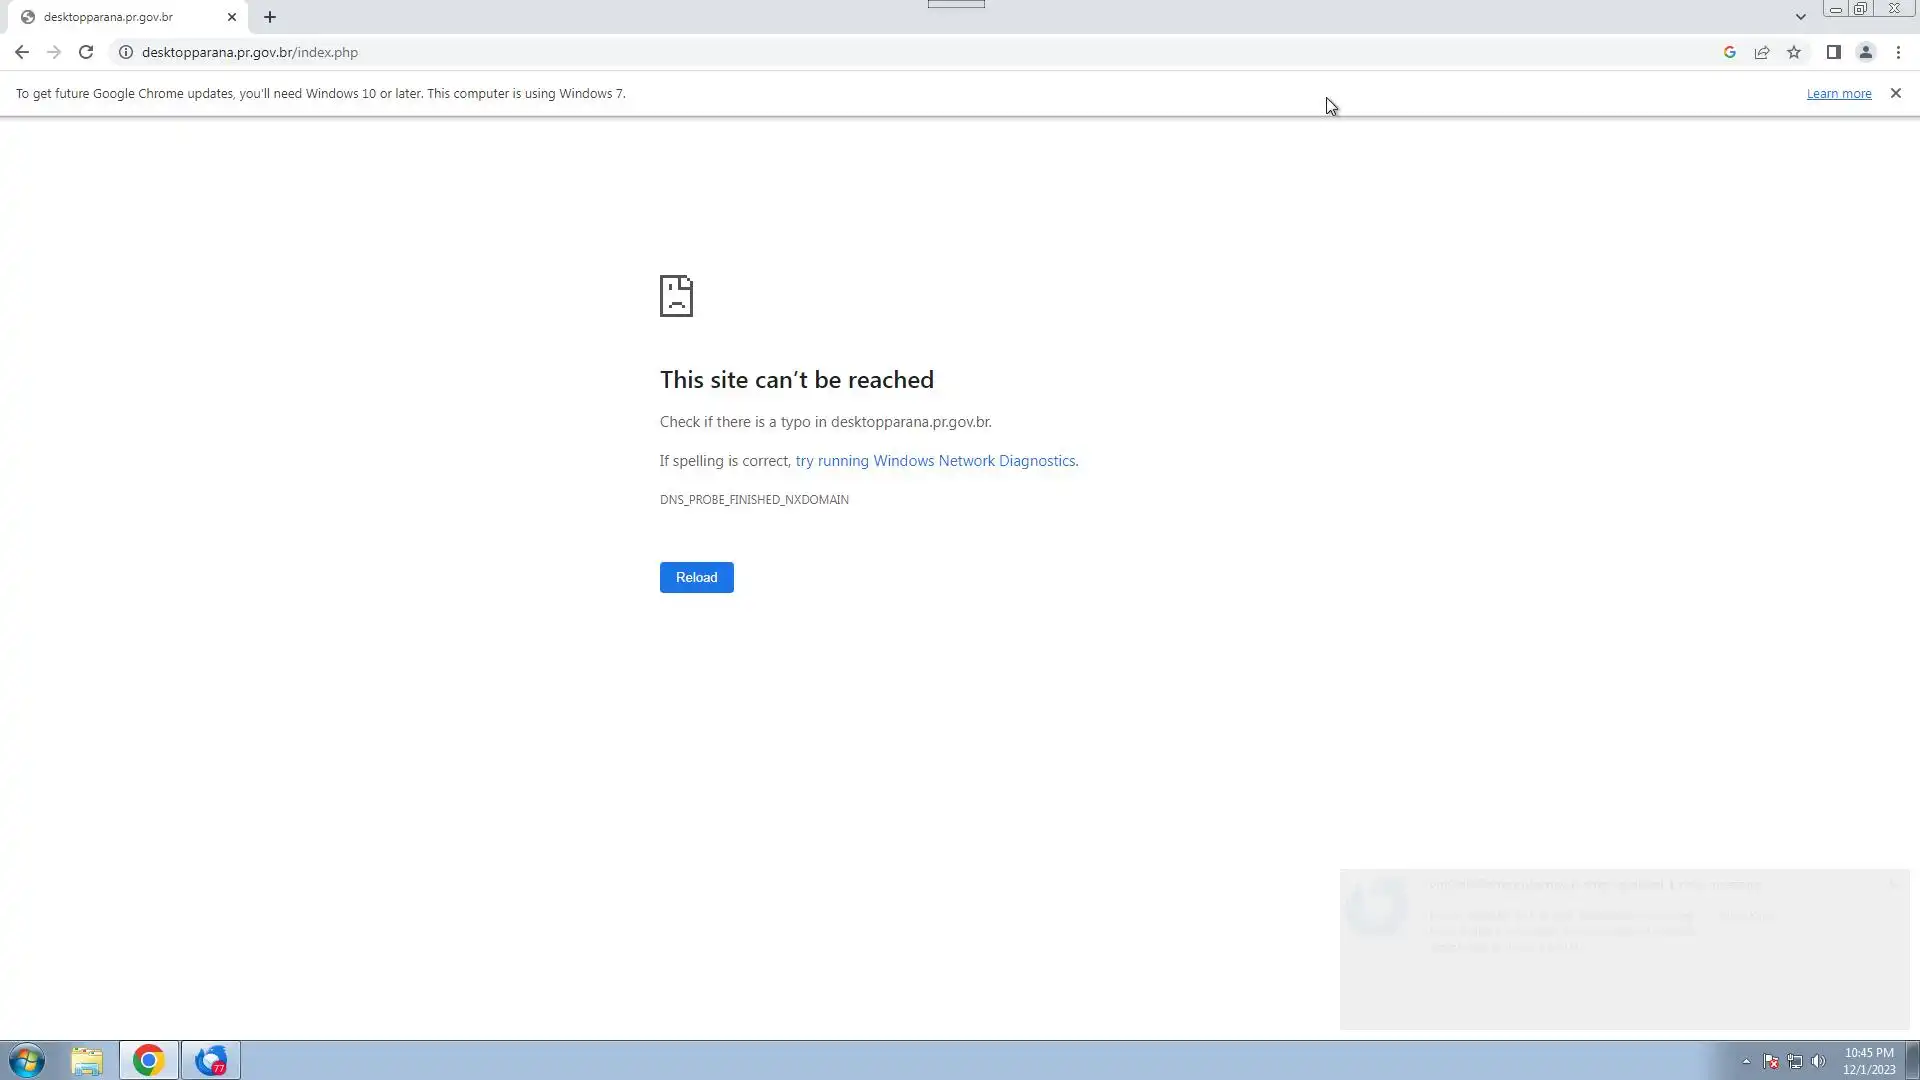Click the browser back arrow
1920x1080 pixels.
22,52
